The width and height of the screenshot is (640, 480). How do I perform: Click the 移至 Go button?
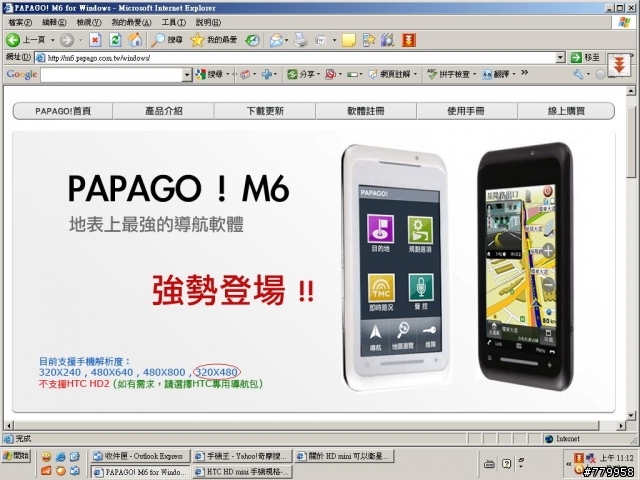point(585,58)
